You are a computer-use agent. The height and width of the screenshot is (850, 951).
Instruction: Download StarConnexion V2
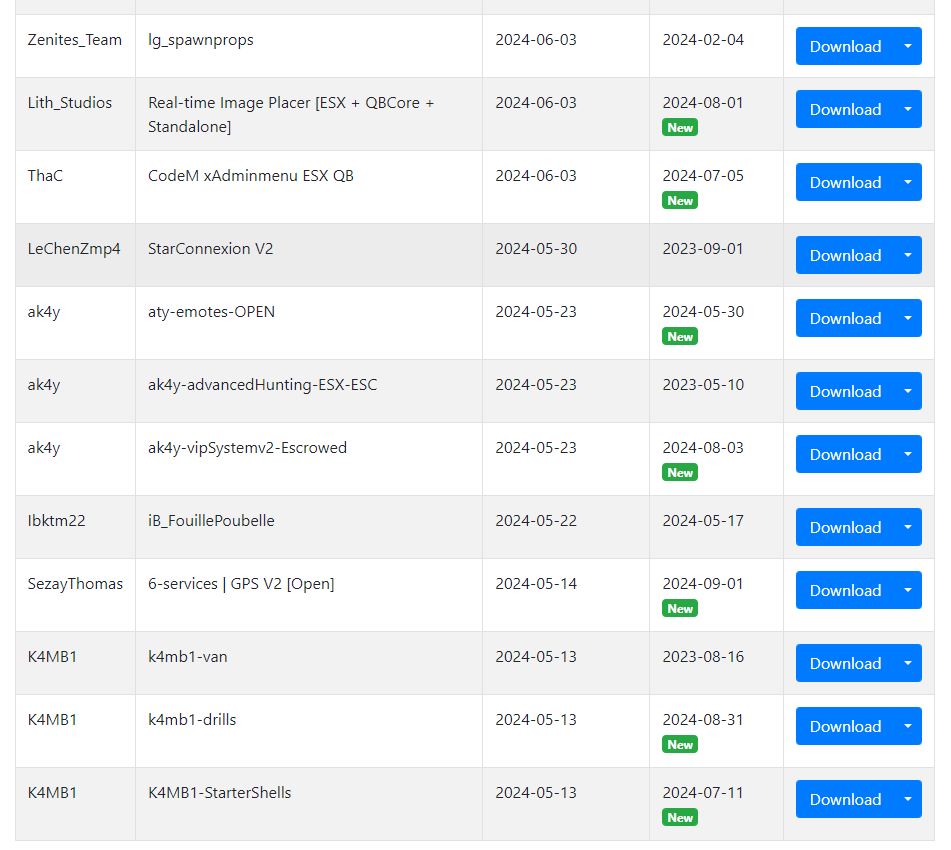pos(845,255)
